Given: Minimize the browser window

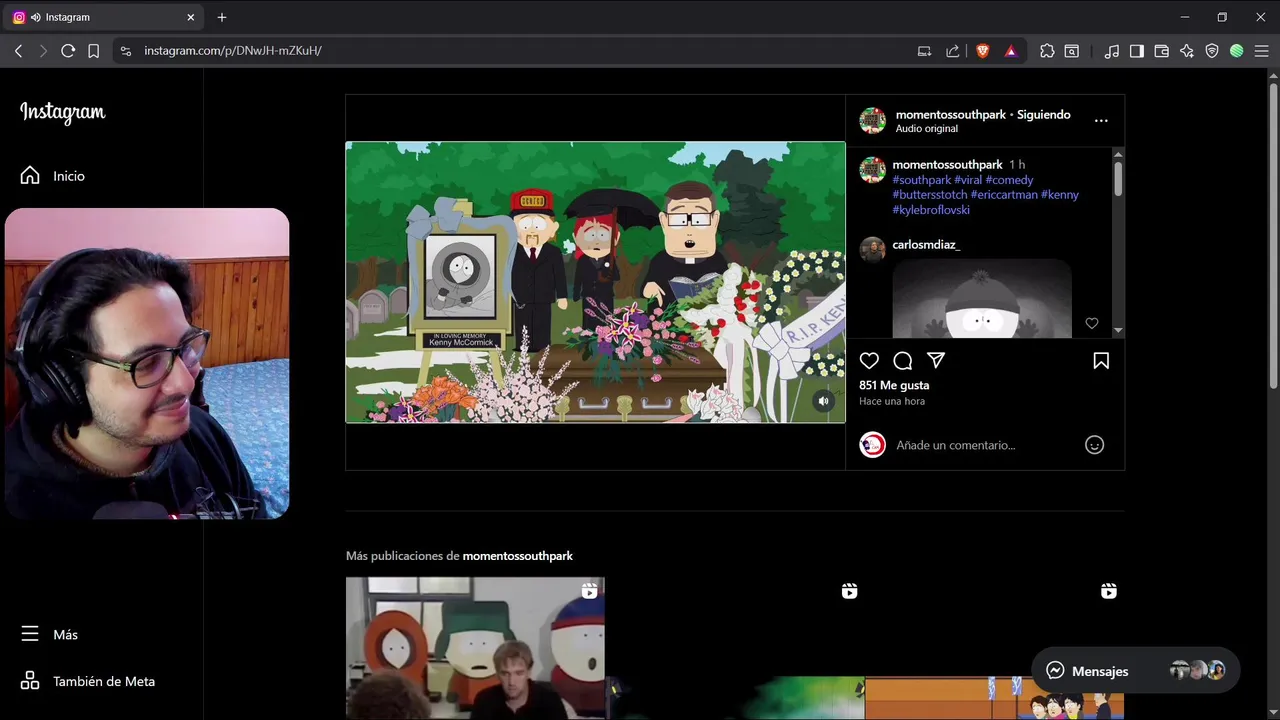Looking at the screenshot, I should pos(1185,17).
